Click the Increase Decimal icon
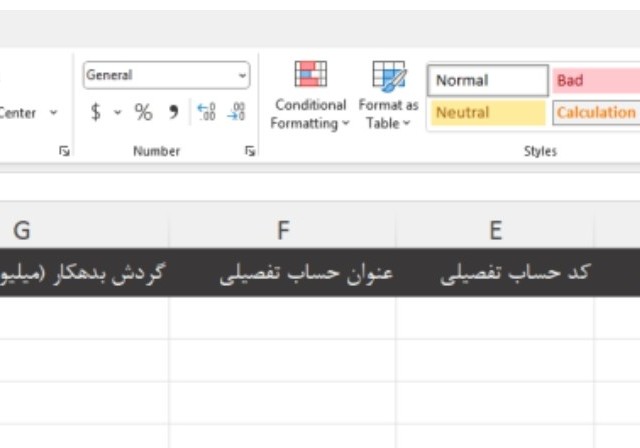This screenshot has height=448, width=640. 206,113
